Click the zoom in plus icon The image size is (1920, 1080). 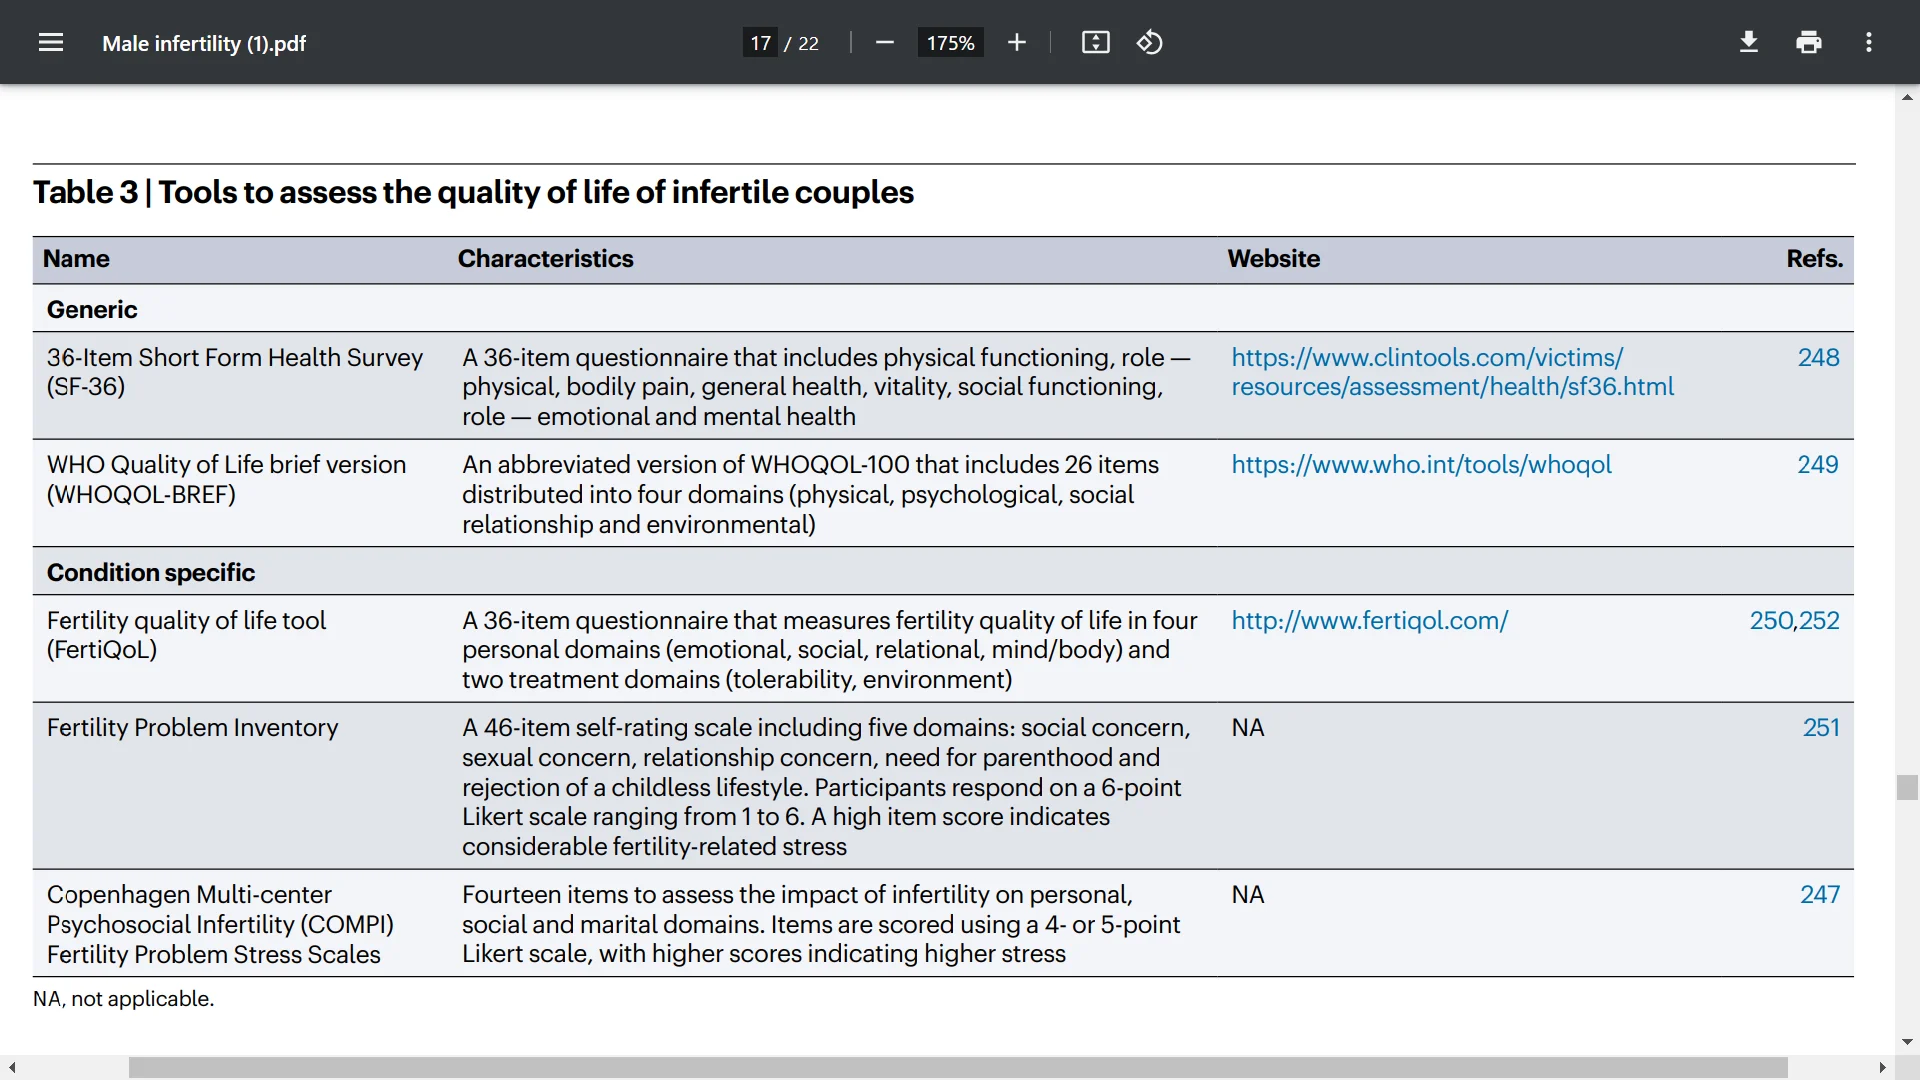[1017, 43]
